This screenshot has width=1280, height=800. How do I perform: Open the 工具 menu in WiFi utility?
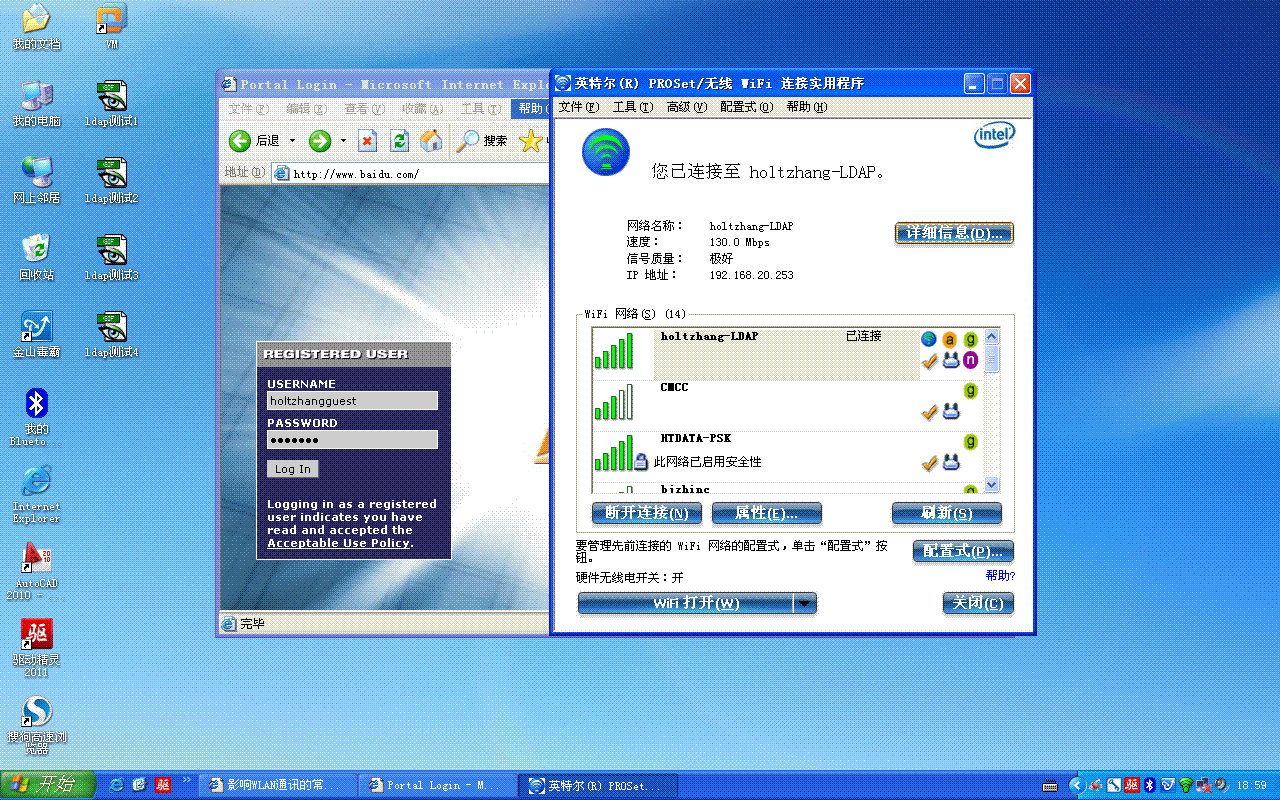632,107
